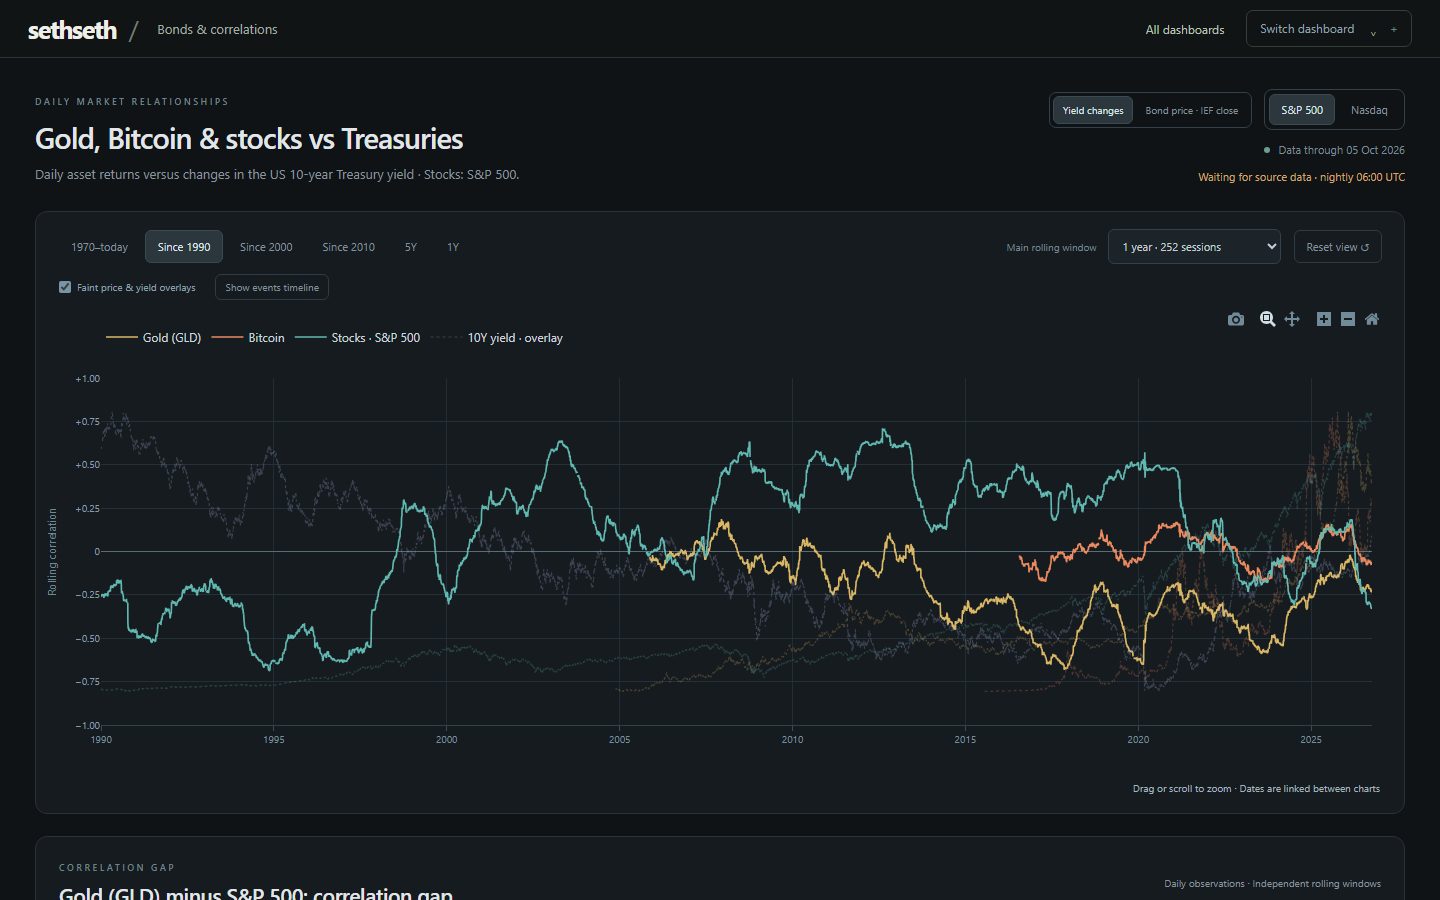1440x900 pixels.
Task: Click Show events timeline button
Action: coord(272,287)
